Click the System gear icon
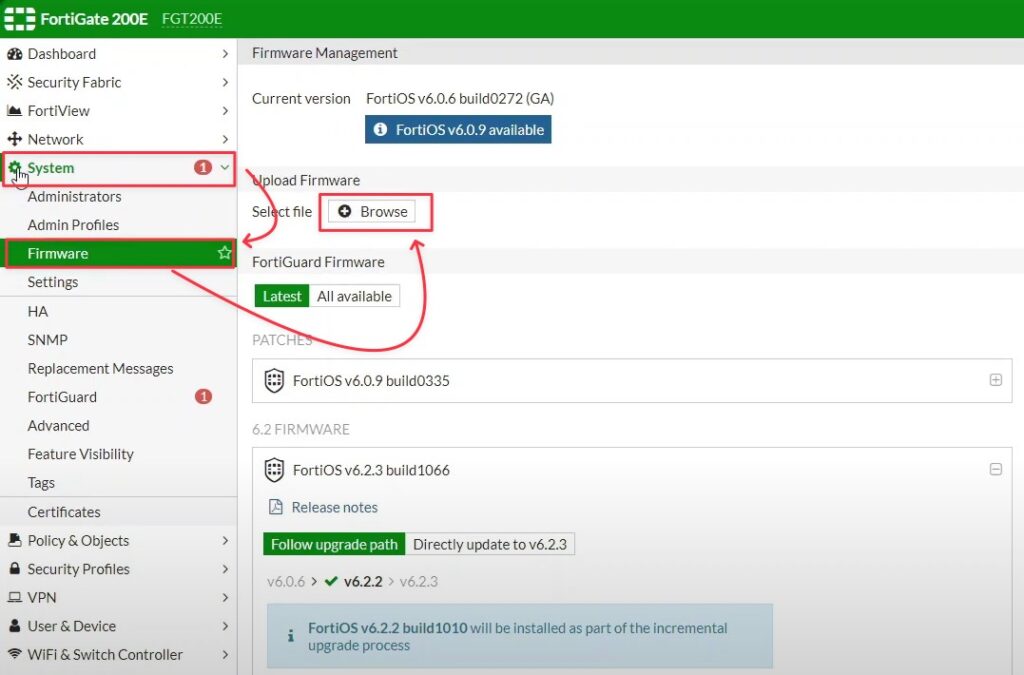 pyautogui.click(x=14, y=168)
